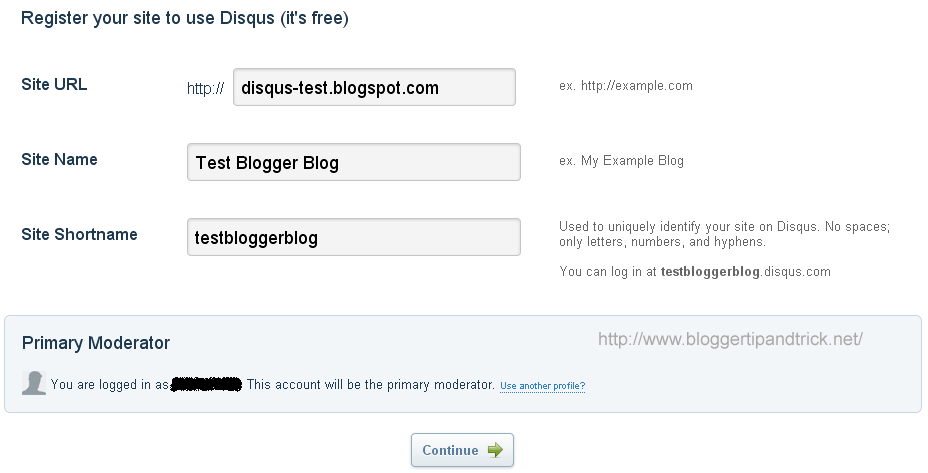The image size is (928, 473).
Task: Click the blacked-out username text
Action: 206,384
